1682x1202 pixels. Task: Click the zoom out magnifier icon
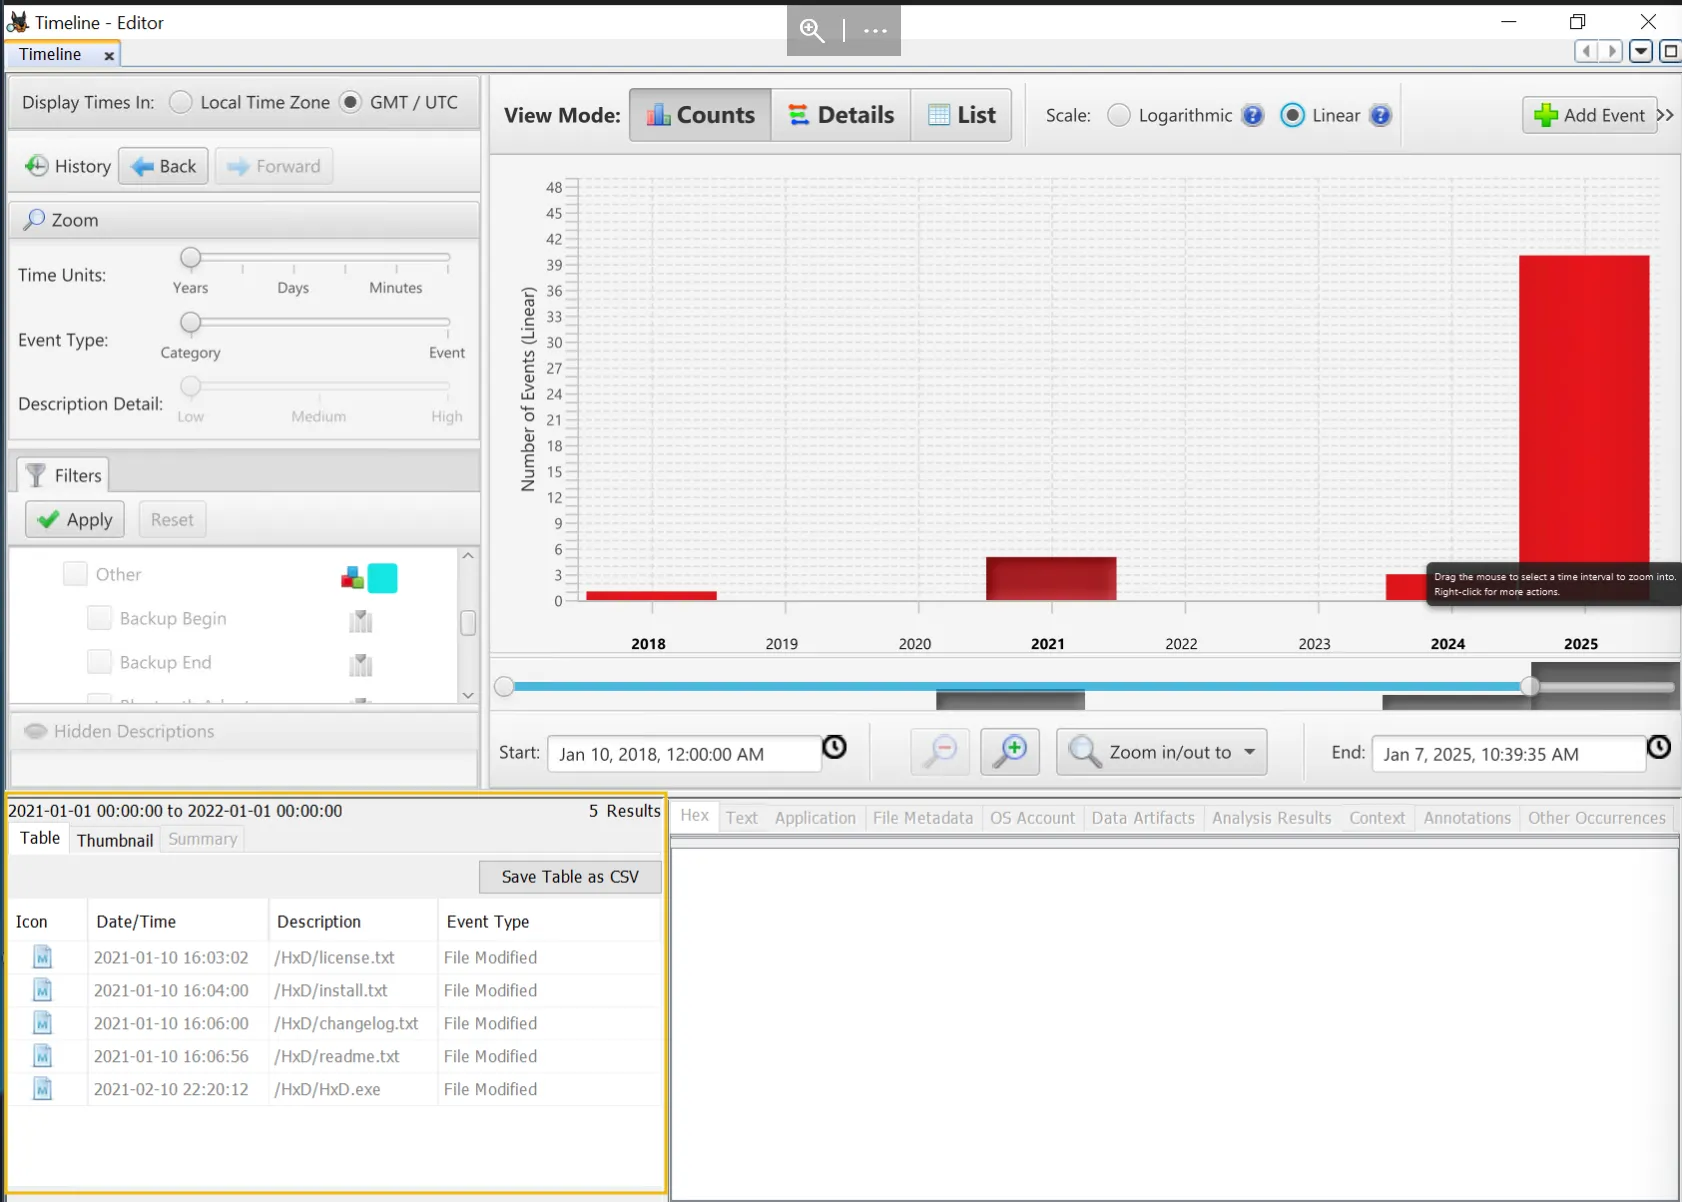[x=940, y=752]
